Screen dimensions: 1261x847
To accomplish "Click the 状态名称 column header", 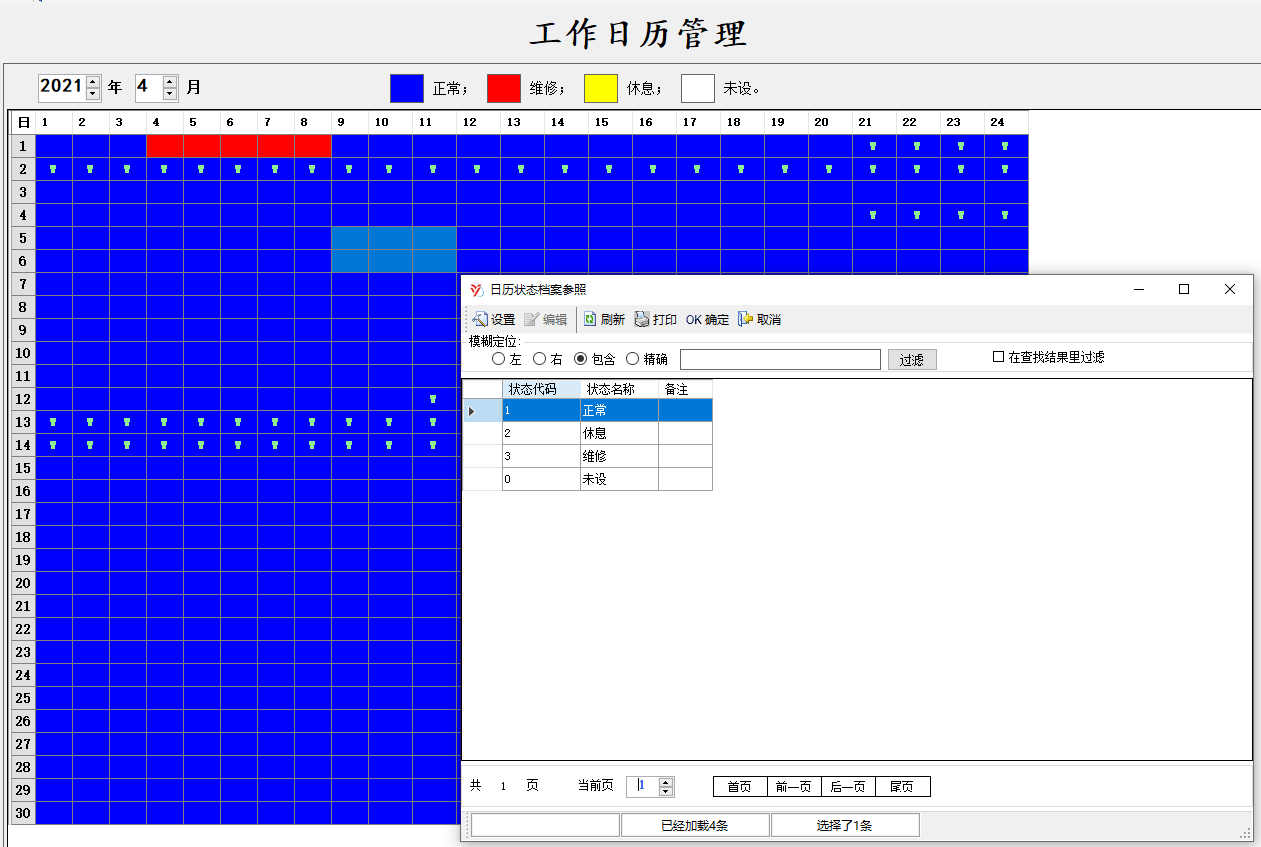I will point(618,389).
